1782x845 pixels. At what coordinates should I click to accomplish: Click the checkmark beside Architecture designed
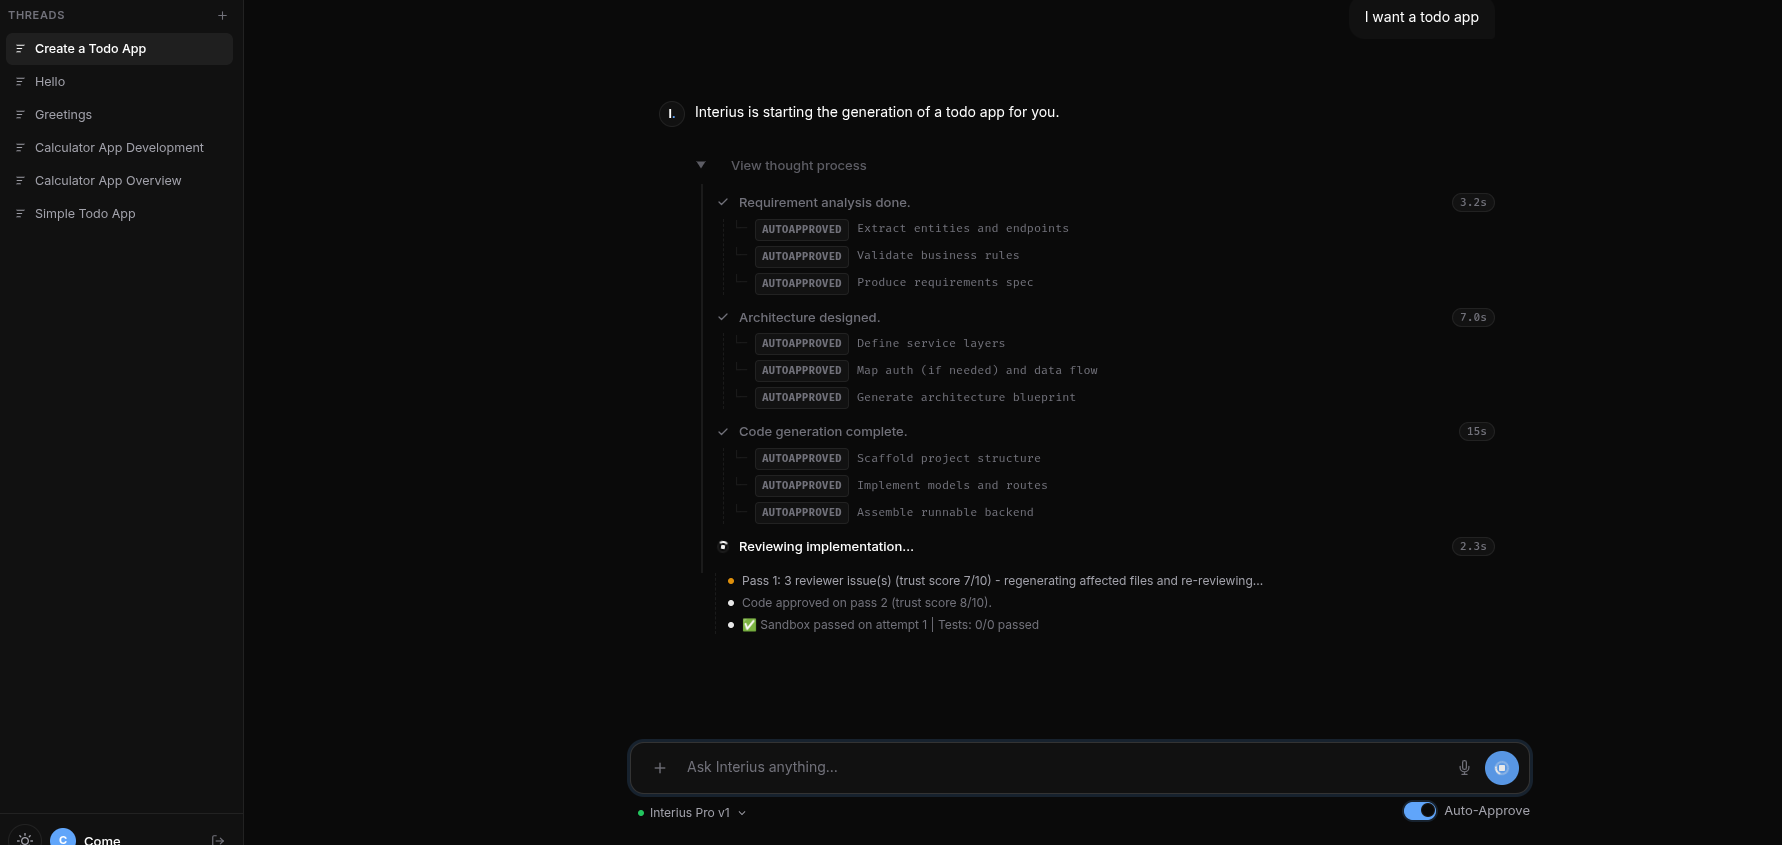(x=723, y=317)
